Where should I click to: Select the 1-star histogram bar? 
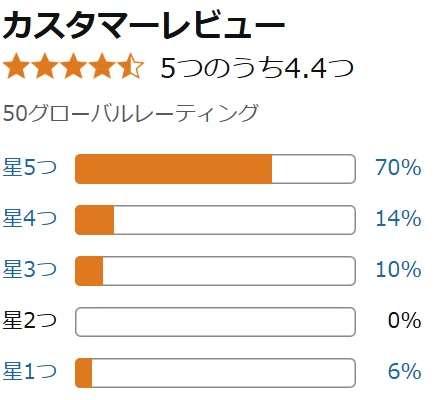pos(215,373)
